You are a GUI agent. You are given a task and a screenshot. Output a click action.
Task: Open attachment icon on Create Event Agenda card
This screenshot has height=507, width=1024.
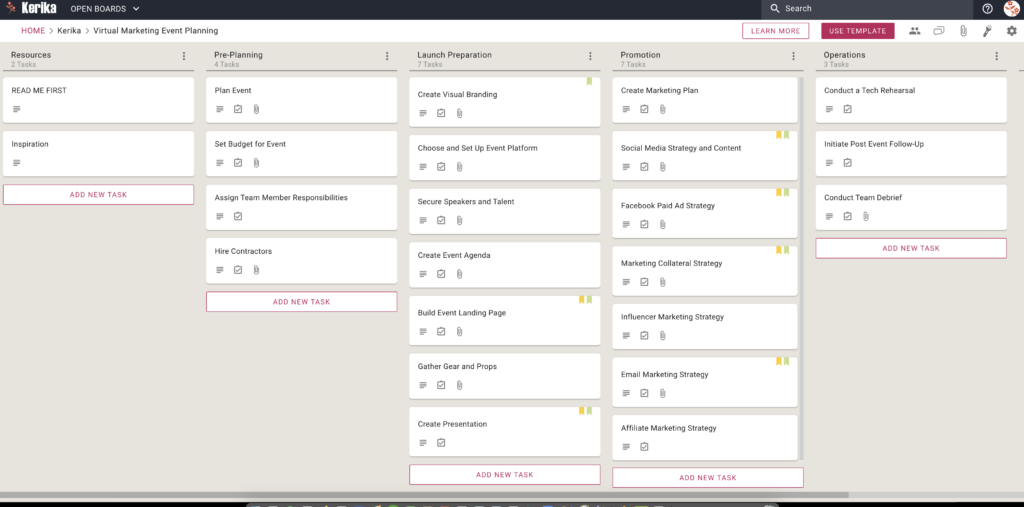(459, 274)
